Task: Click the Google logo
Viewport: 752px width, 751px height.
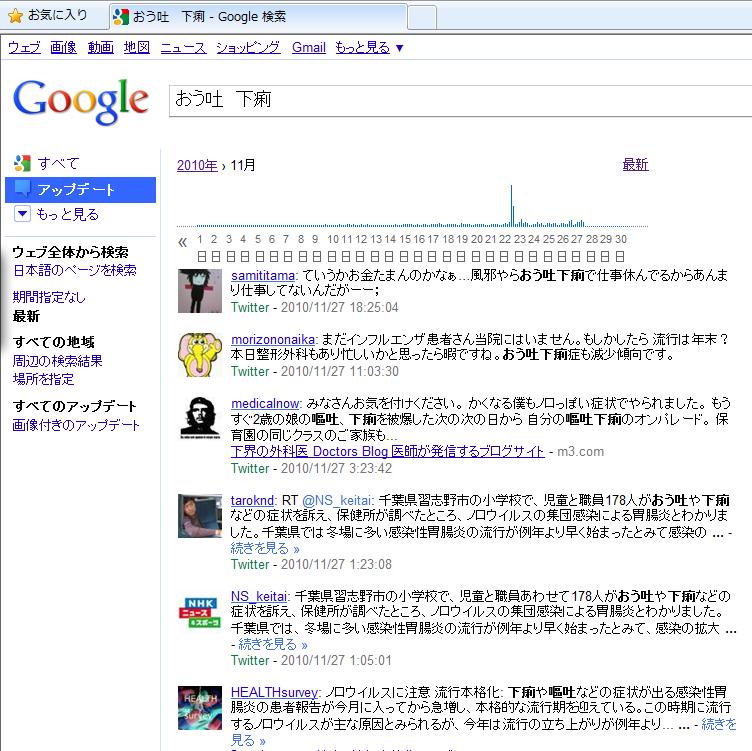Action: point(81,102)
